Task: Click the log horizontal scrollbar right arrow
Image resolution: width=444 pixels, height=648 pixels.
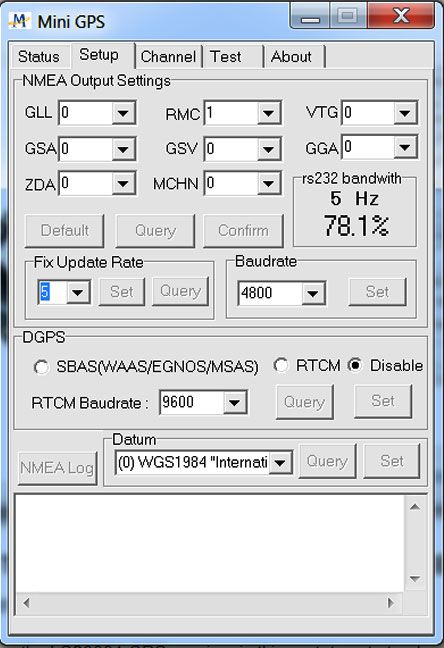Action: (x=390, y=603)
